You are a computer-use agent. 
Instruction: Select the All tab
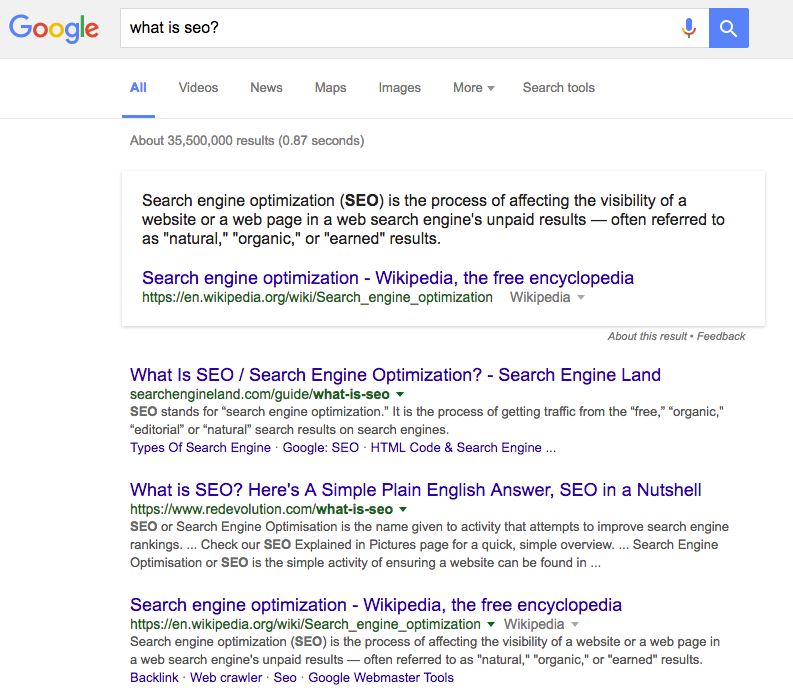pyautogui.click(x=138, y=88)
